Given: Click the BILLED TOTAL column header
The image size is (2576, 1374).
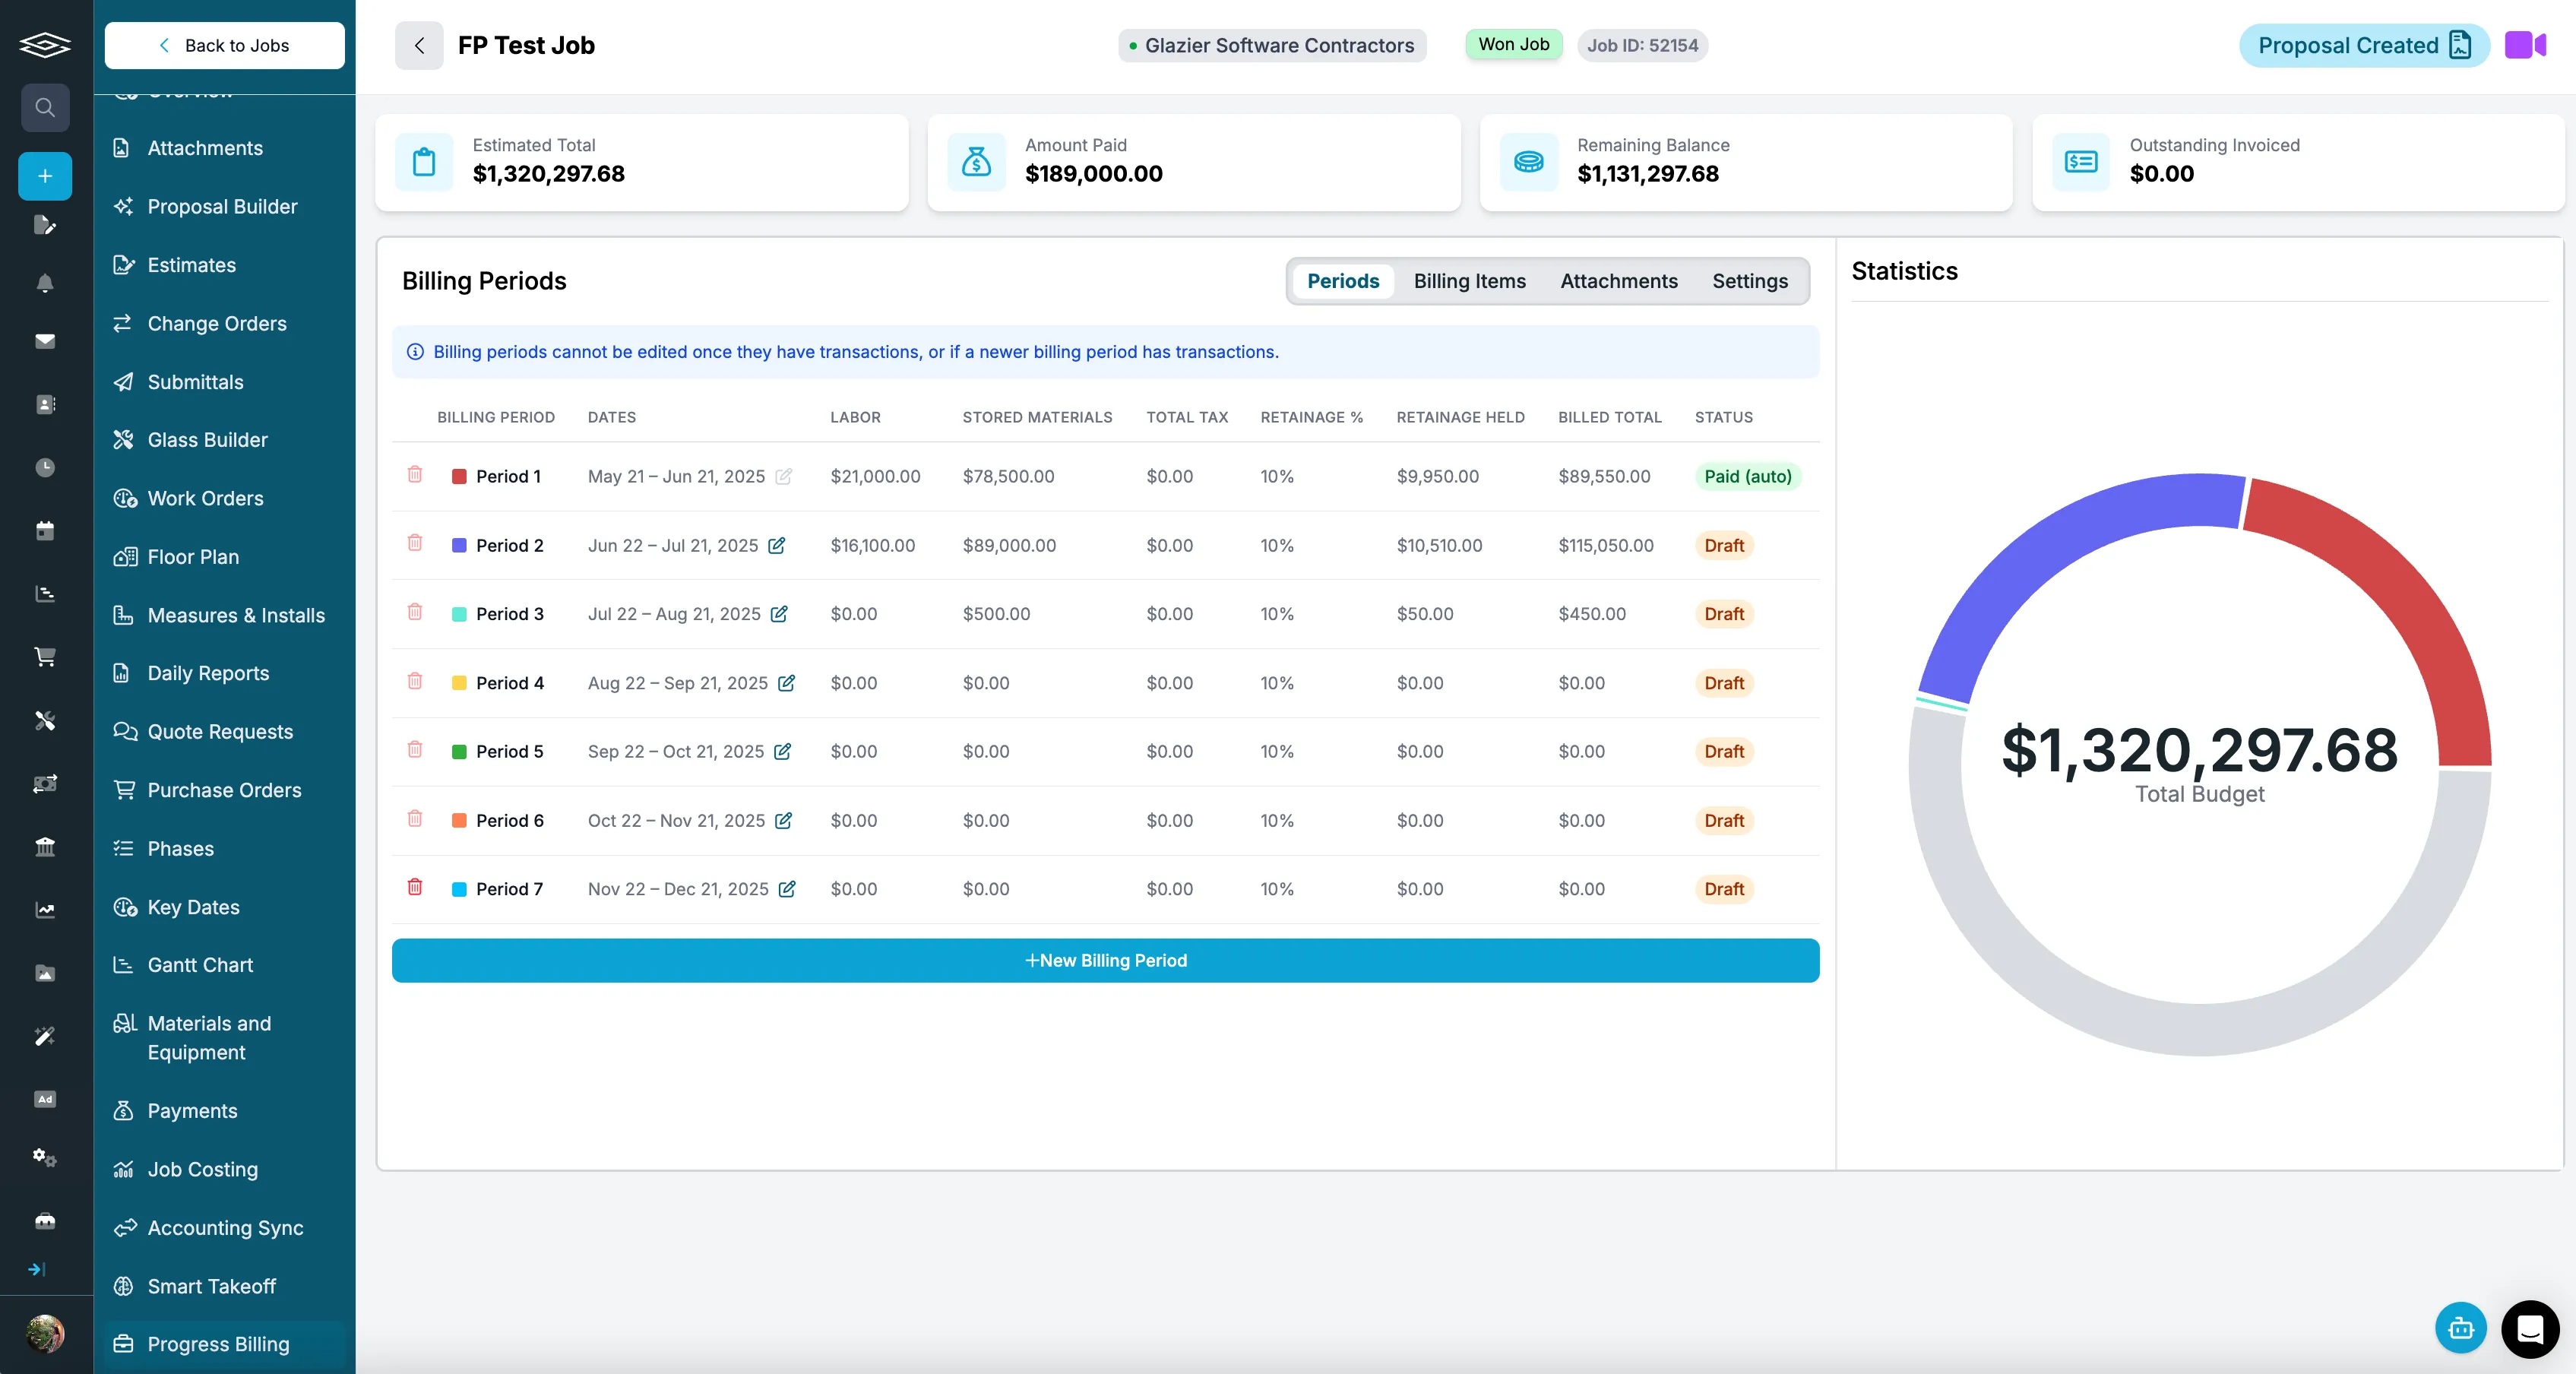Looking at the screenshot, I should [1609, 417].
